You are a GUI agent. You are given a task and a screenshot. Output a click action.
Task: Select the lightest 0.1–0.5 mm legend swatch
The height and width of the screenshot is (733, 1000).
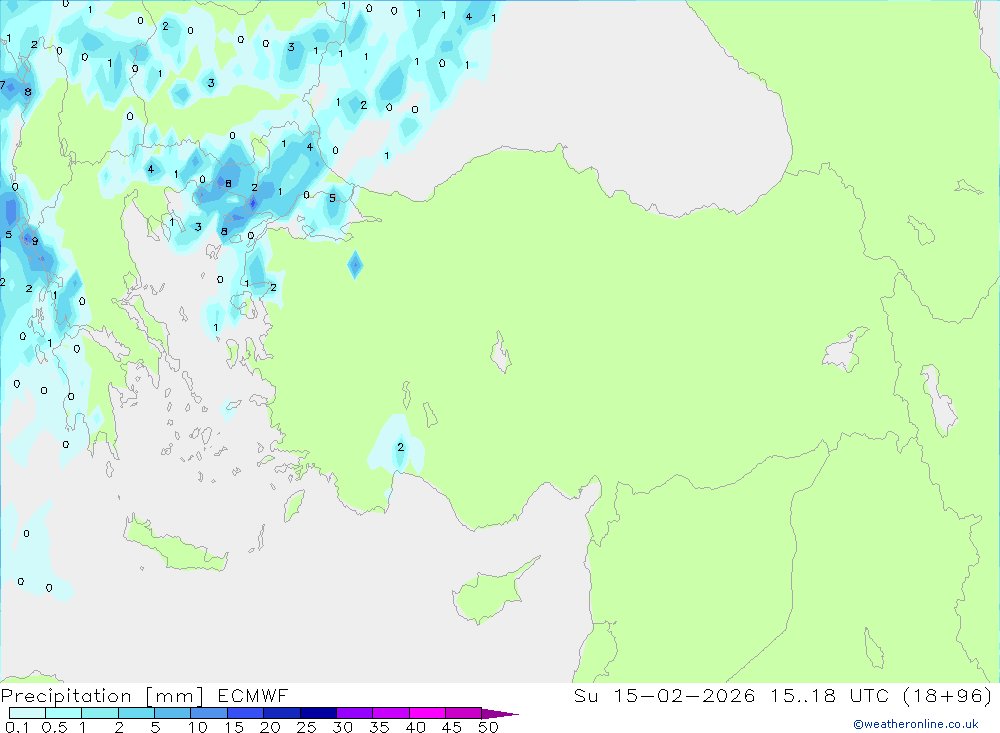point(27,713)
